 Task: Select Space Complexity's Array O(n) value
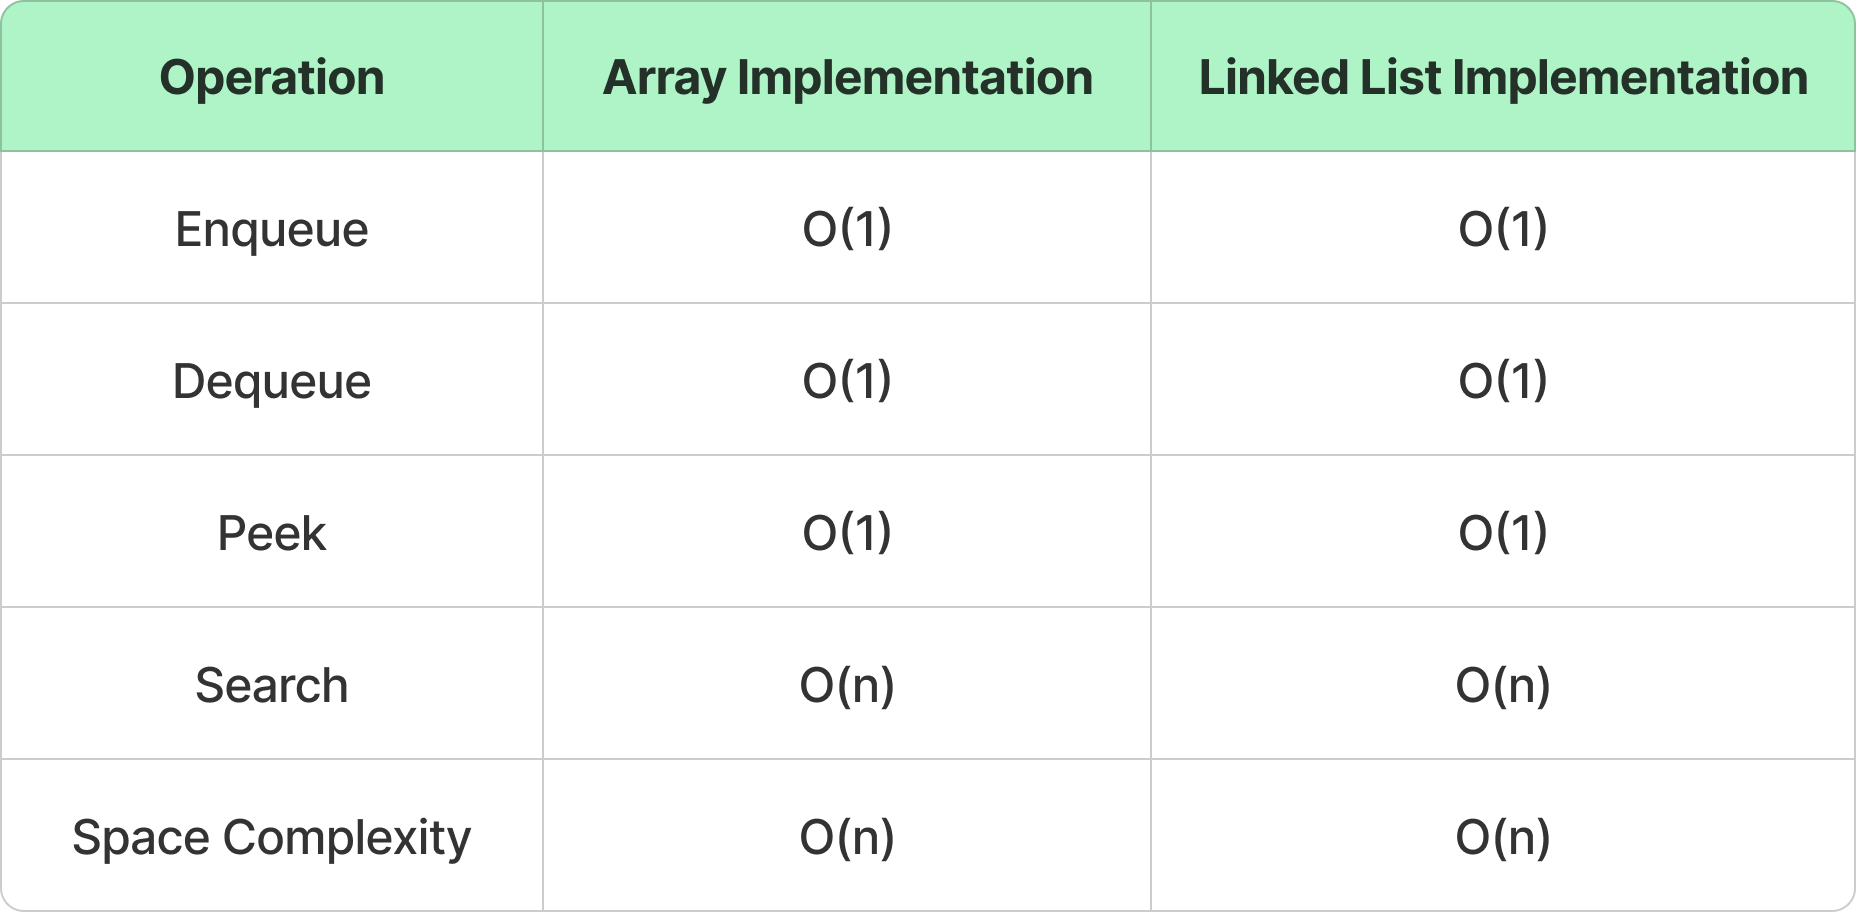(x=846, y=837)
